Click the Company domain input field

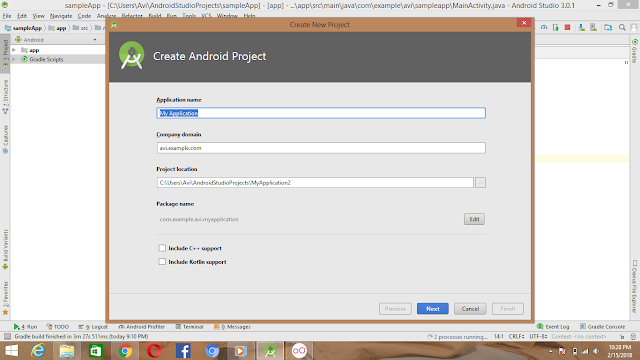321,148
